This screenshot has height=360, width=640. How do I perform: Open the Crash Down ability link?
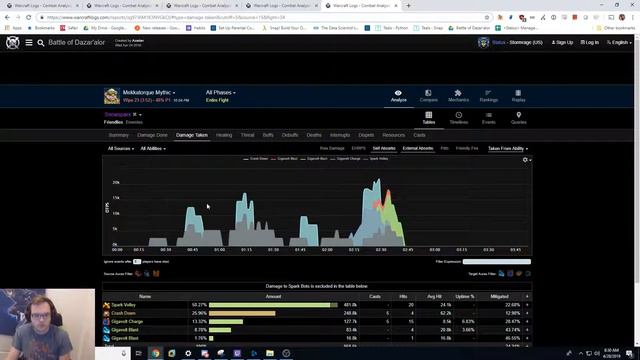(x=123, y=313)
